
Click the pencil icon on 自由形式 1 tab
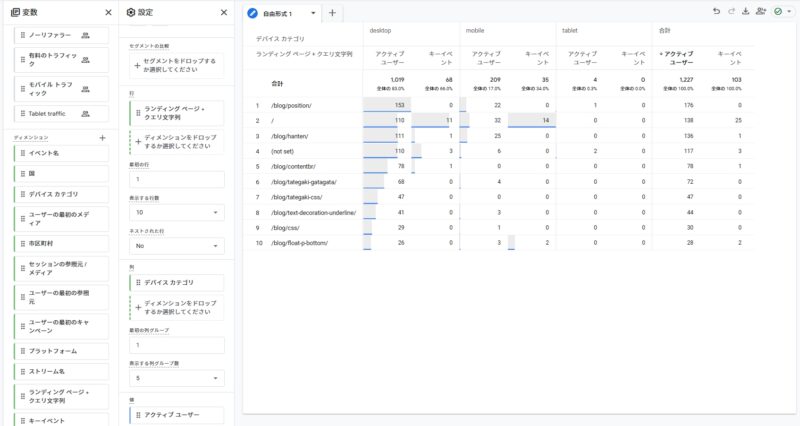[254, 13]
